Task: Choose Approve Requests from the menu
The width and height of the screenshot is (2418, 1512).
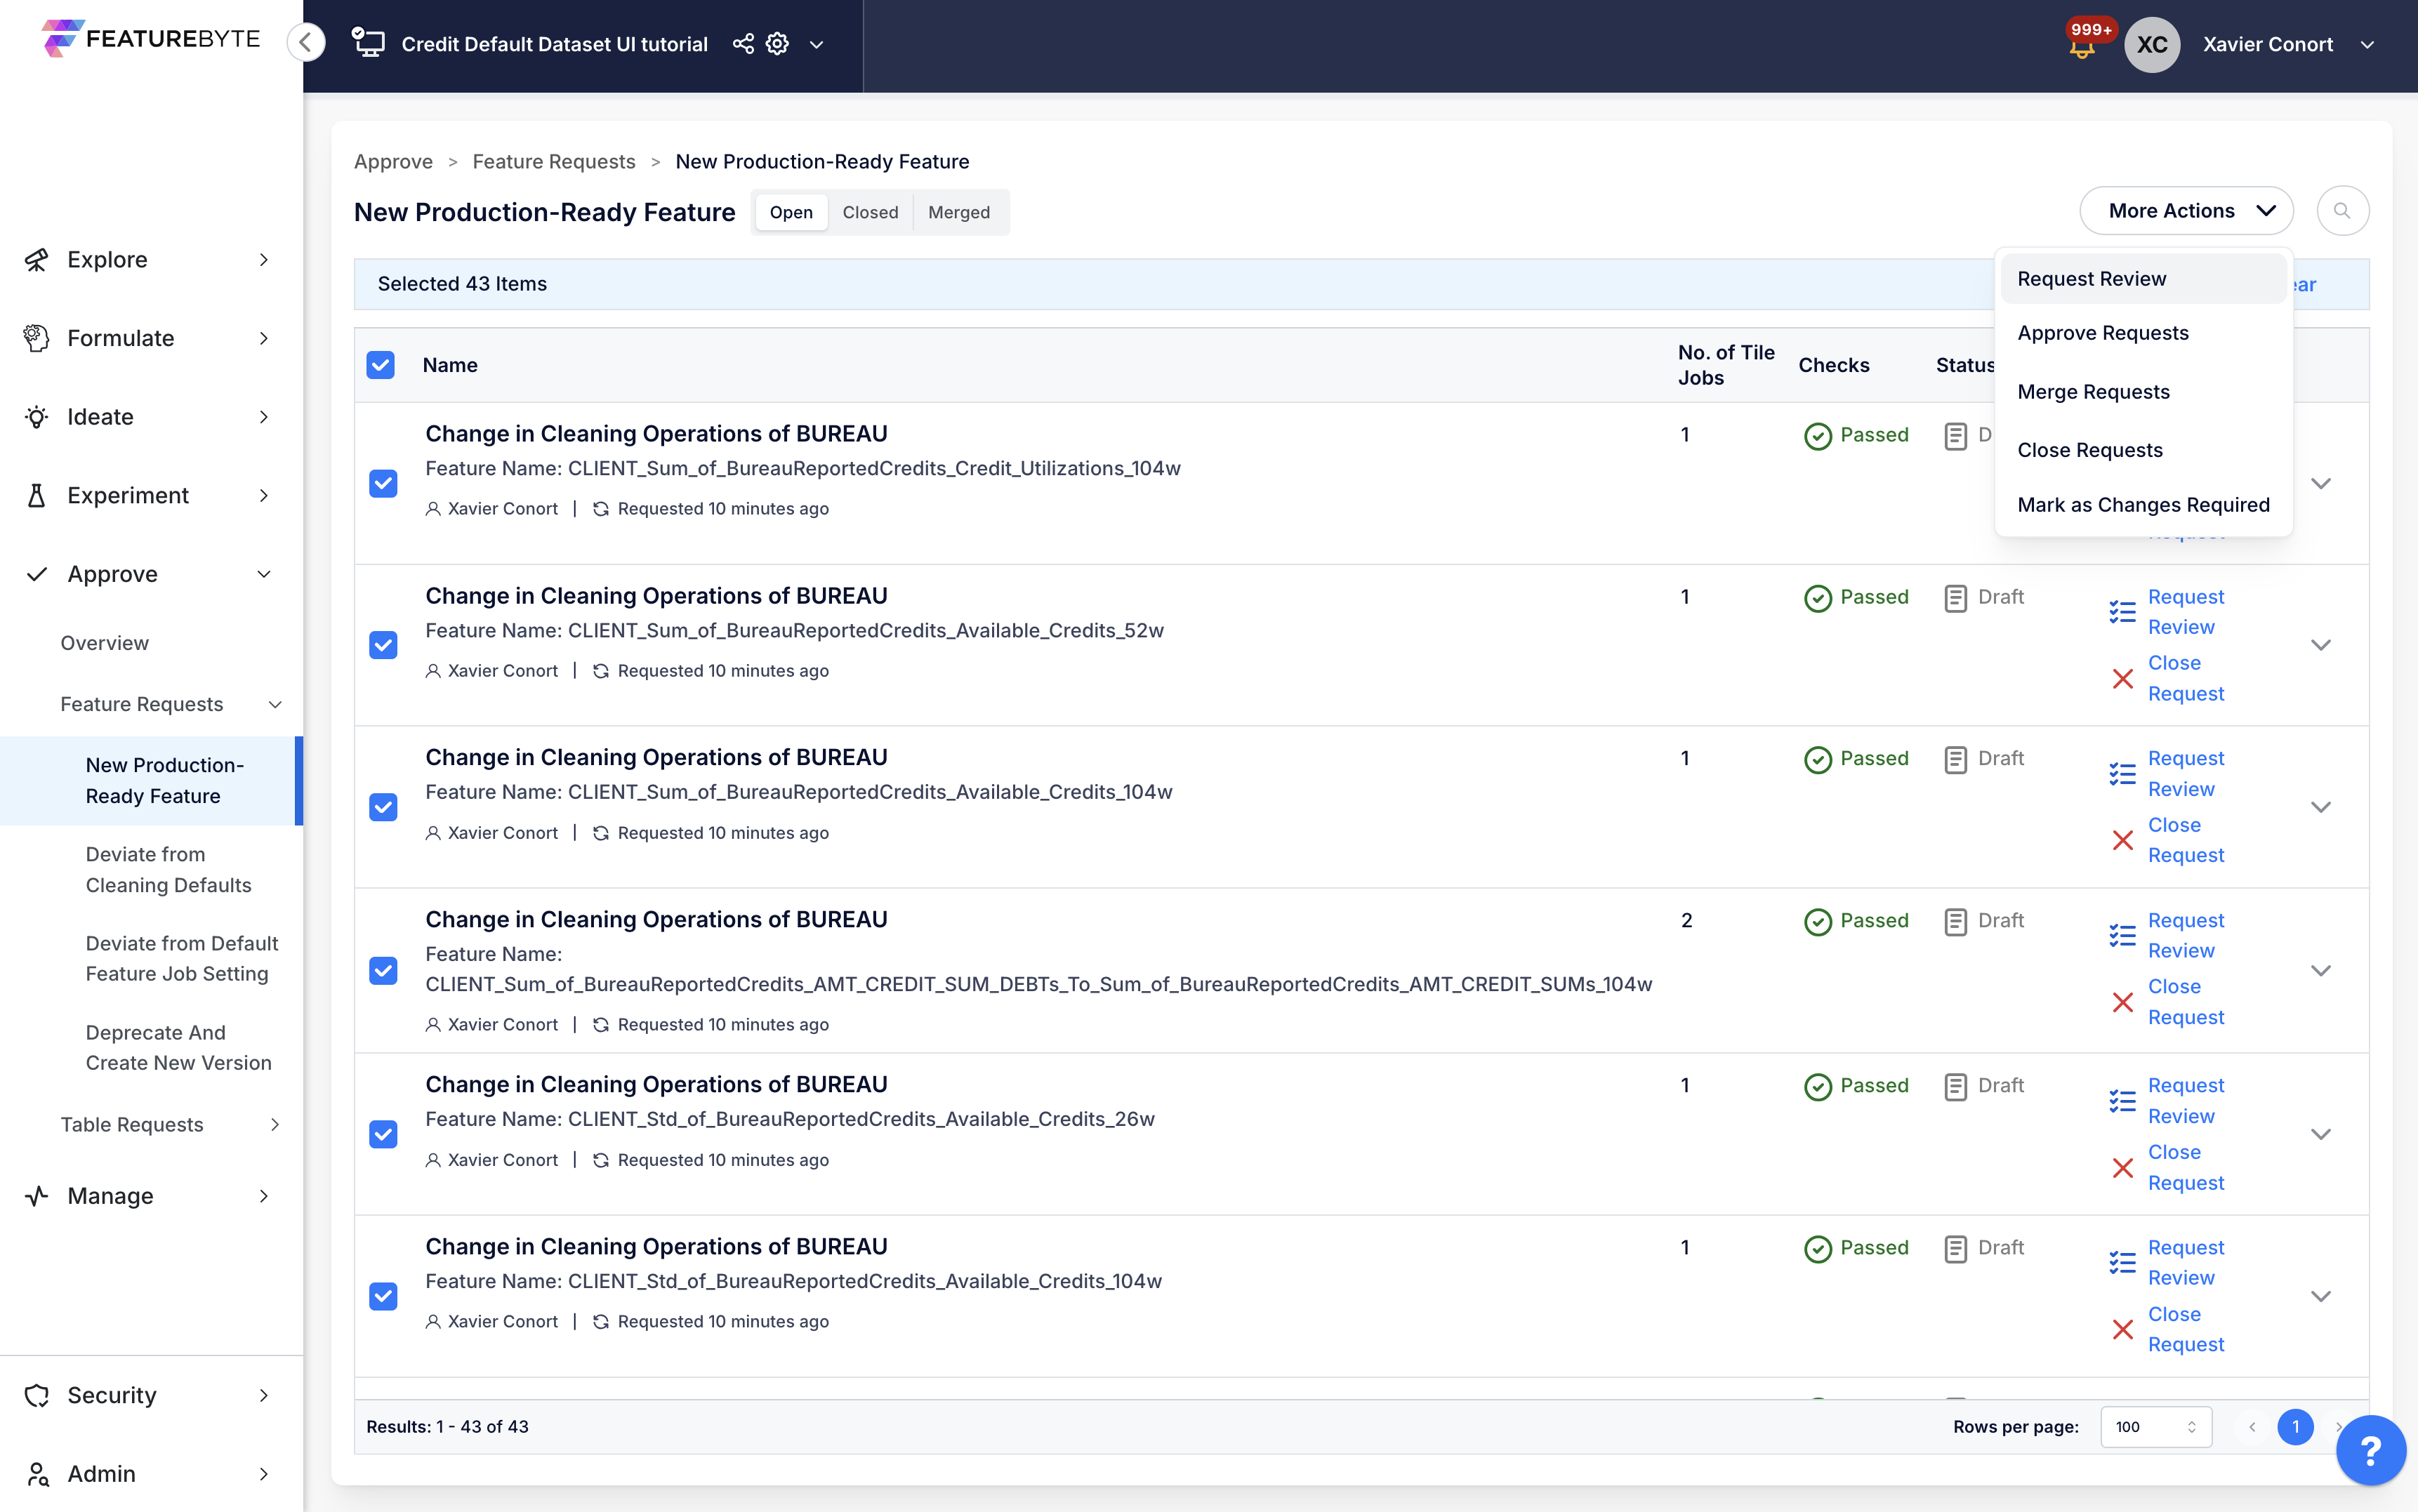Action: tap(2102, 333)
